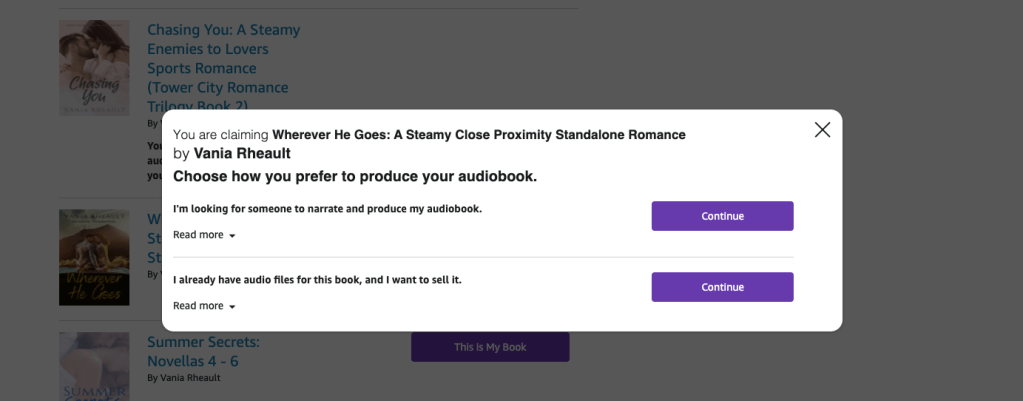
Task: Open the Chasing You book cover thumbnail
Action: point(94,68)
